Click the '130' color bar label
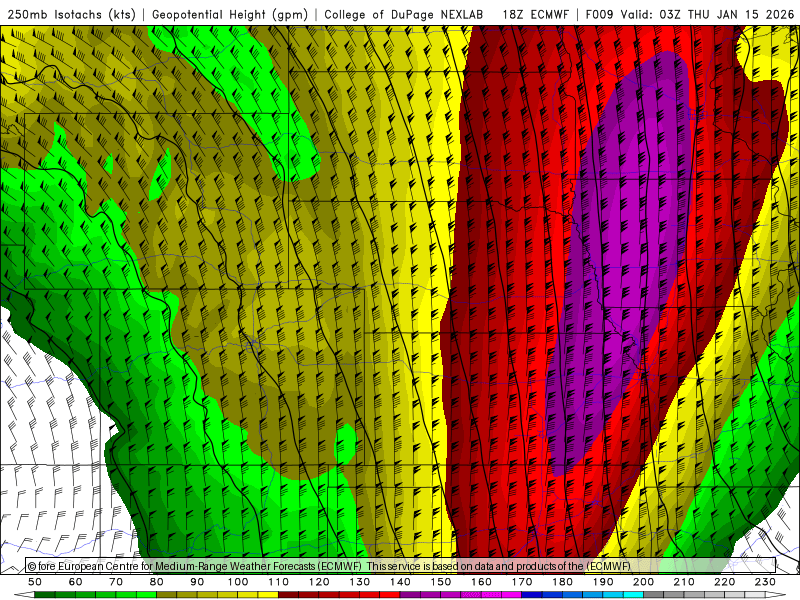800x600 pixels. (x=360, y=582)
